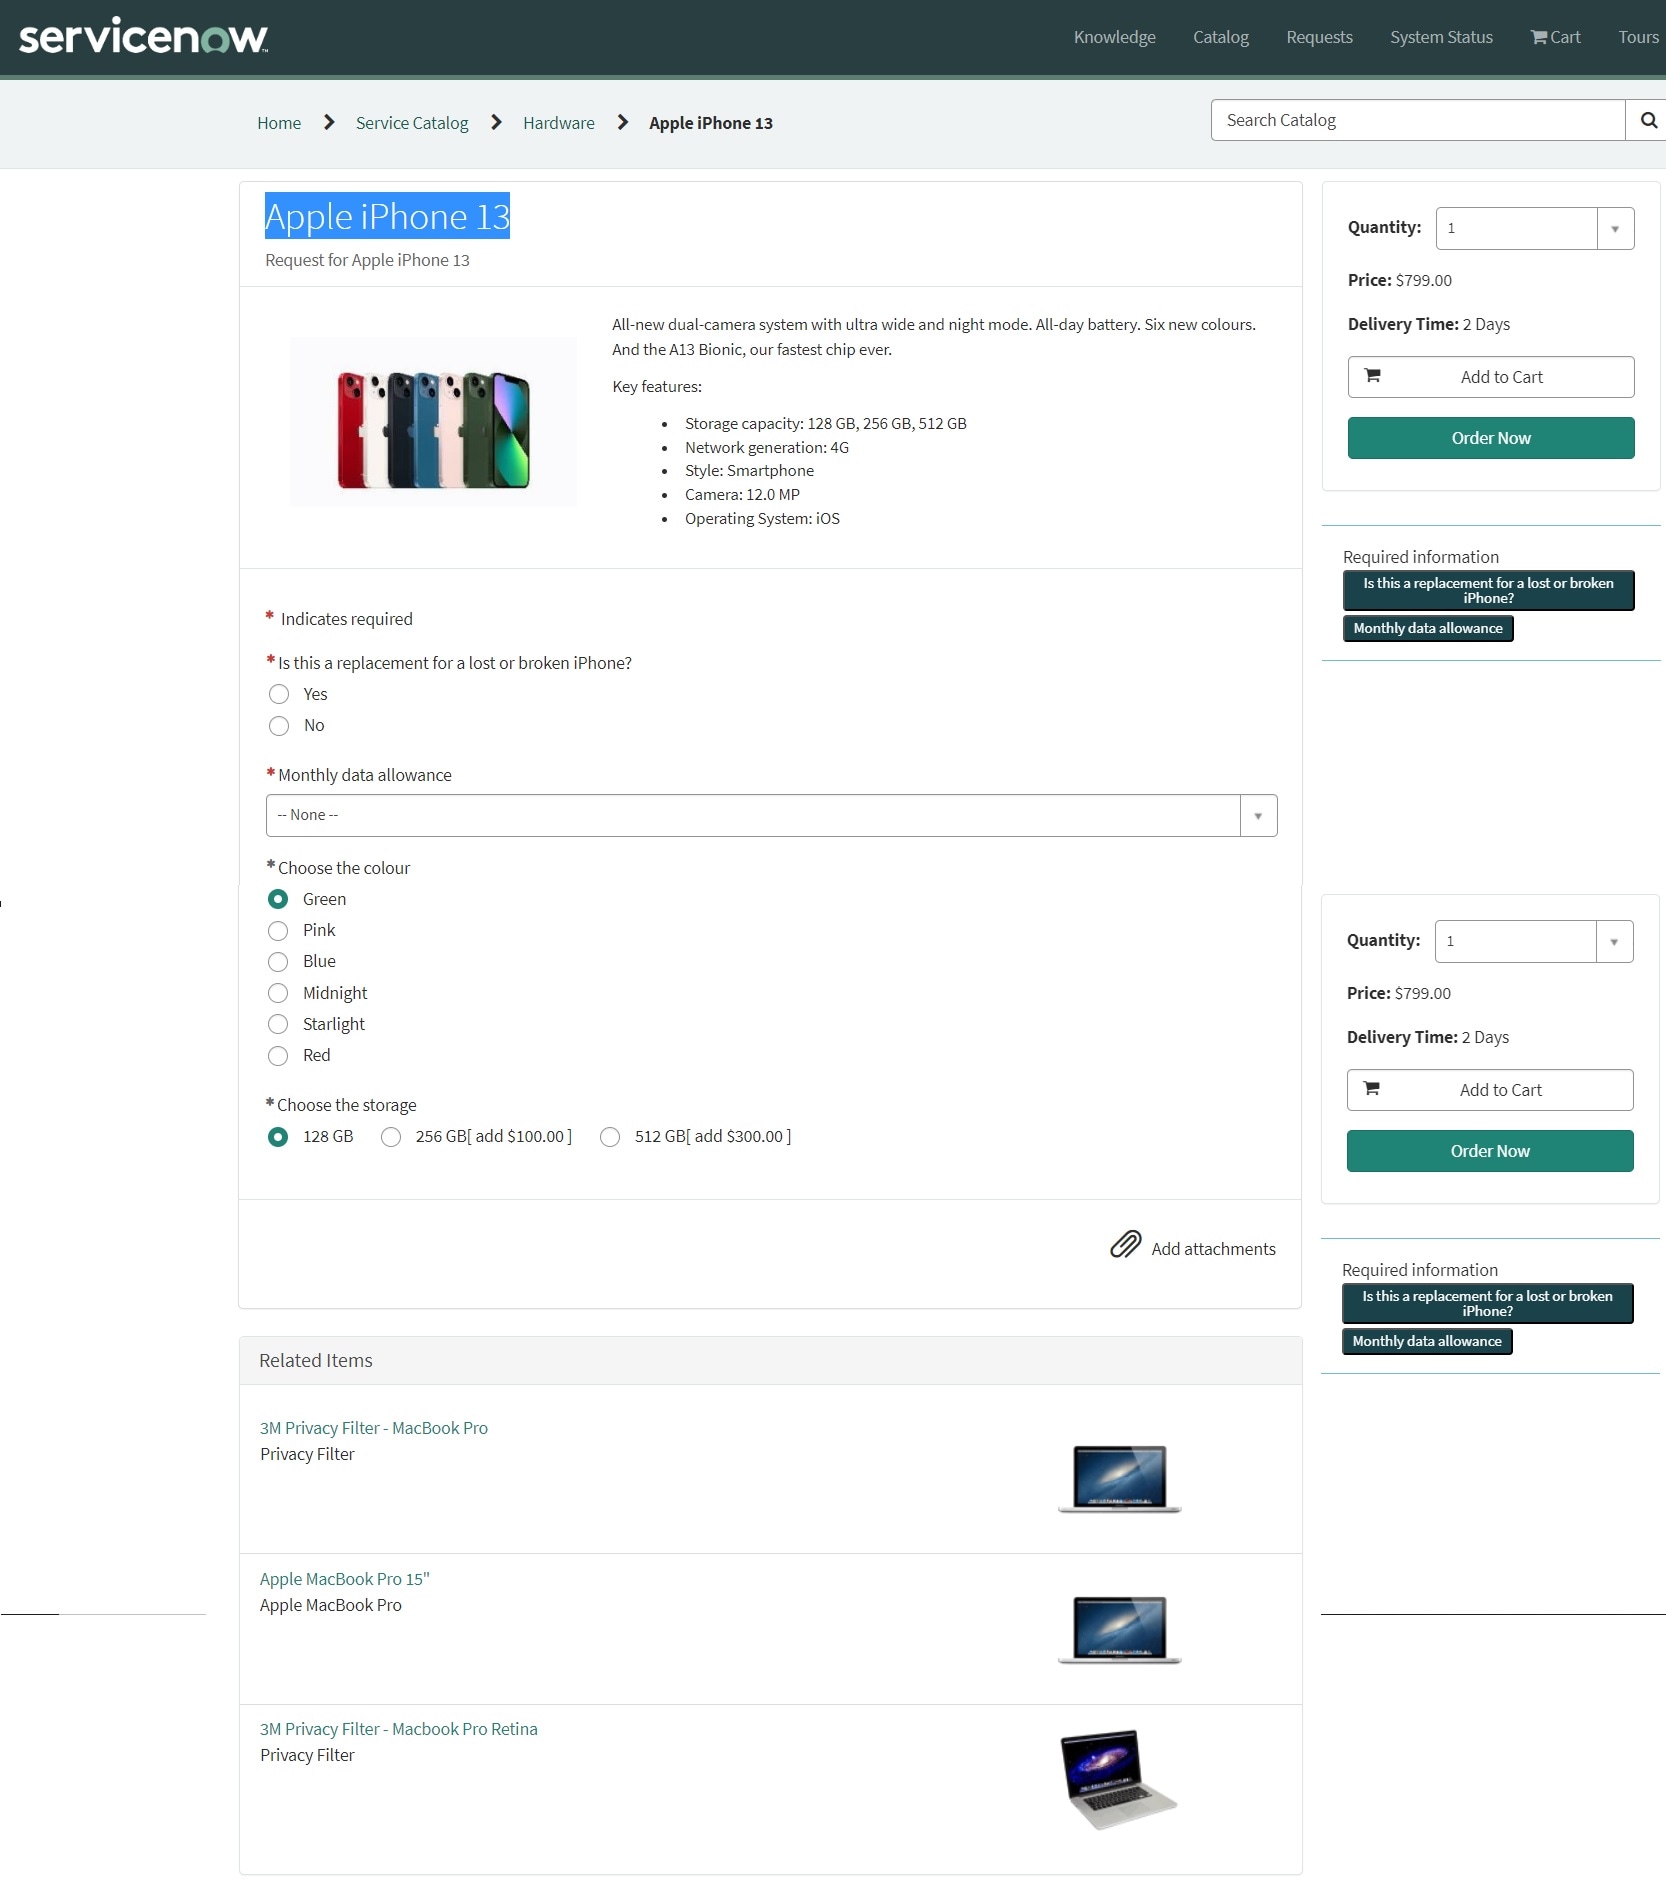Screen dimensions: 1666x1889
Task: Click the cart icon inside the top Add to Cart button
Action: (1374, 376)
